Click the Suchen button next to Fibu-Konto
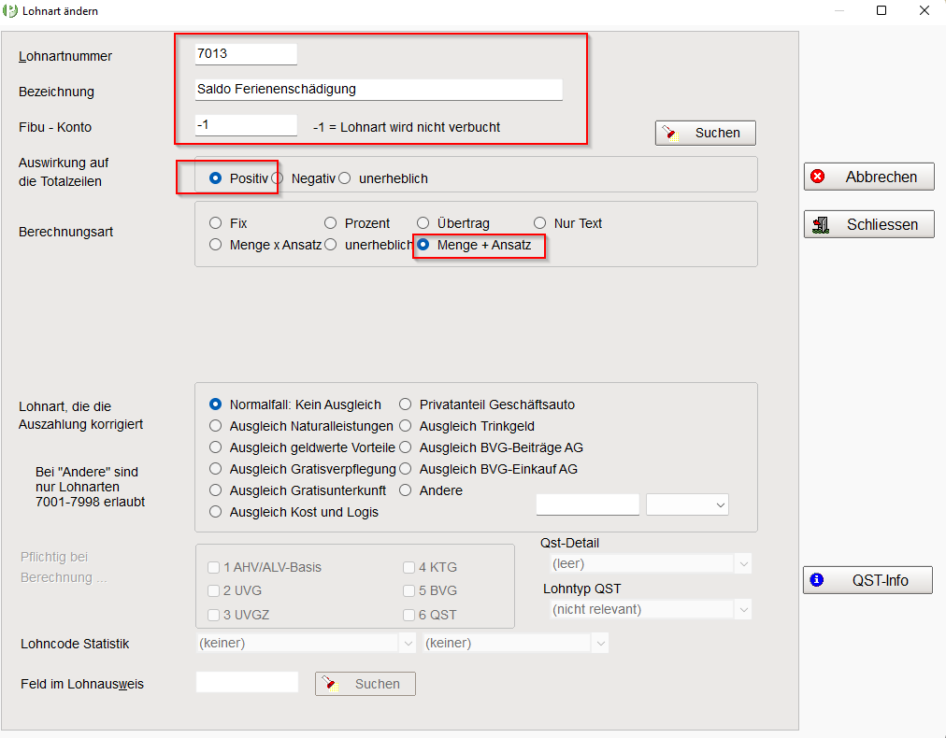946x738 pixels. click(705, 133)
